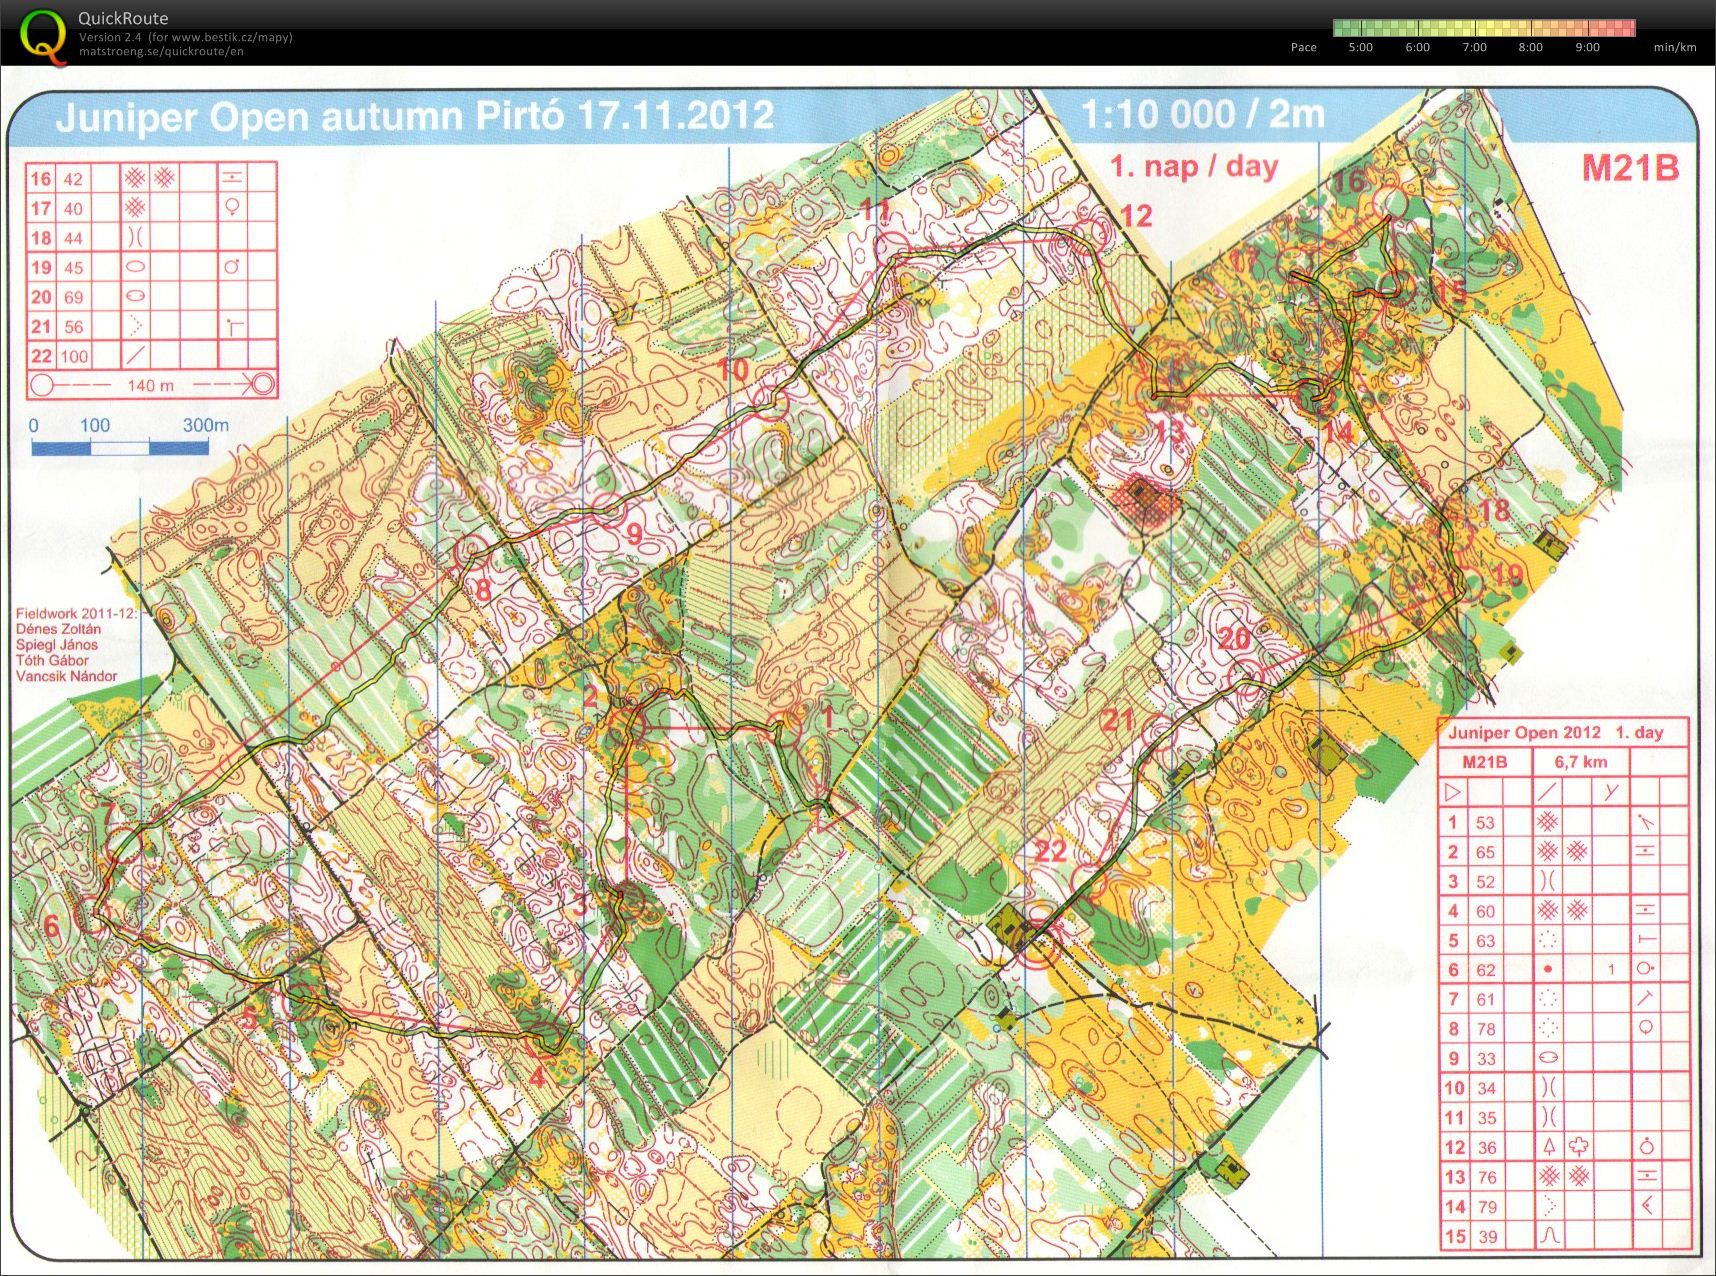This screenshot has width=1716, height=1276.
Task: Click the start triangle in description table
Action: [1453, 792]
